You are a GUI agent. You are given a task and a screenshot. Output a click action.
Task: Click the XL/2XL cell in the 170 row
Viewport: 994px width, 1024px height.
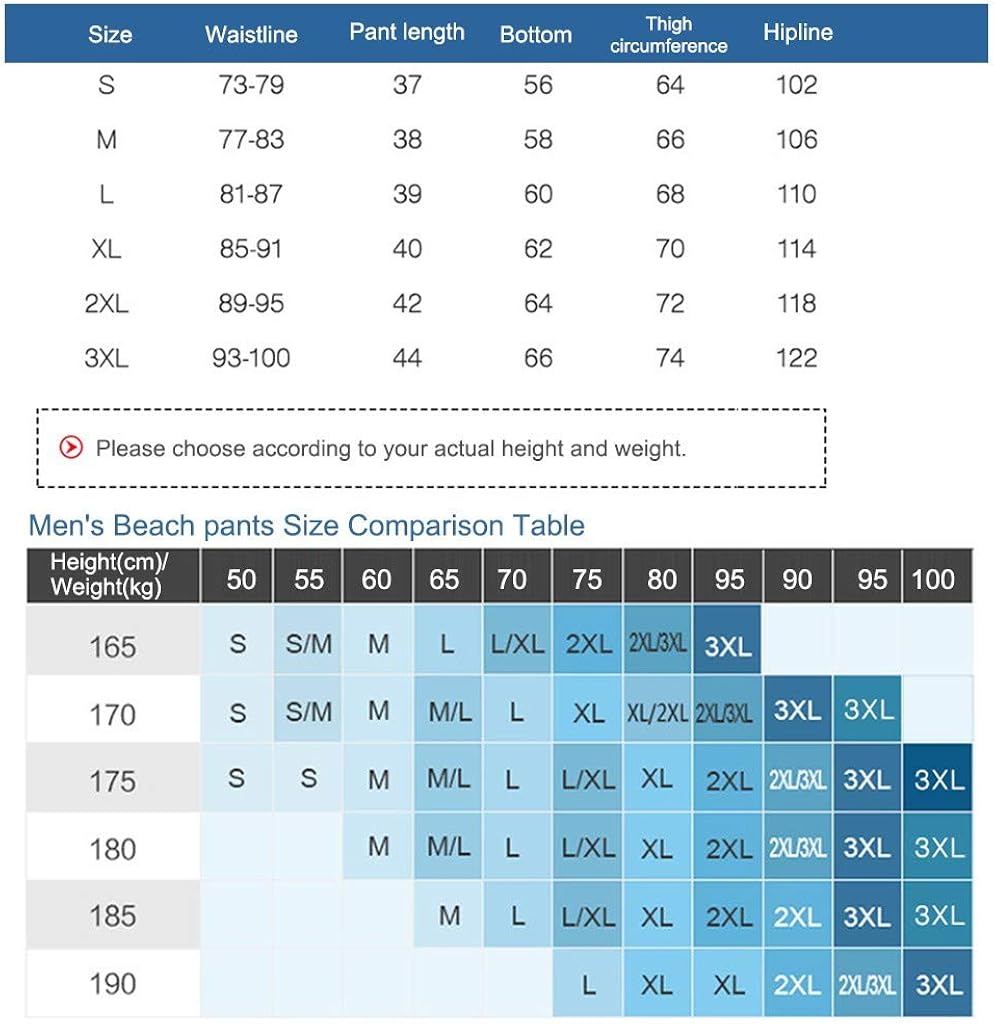click(x=657, y=713)
